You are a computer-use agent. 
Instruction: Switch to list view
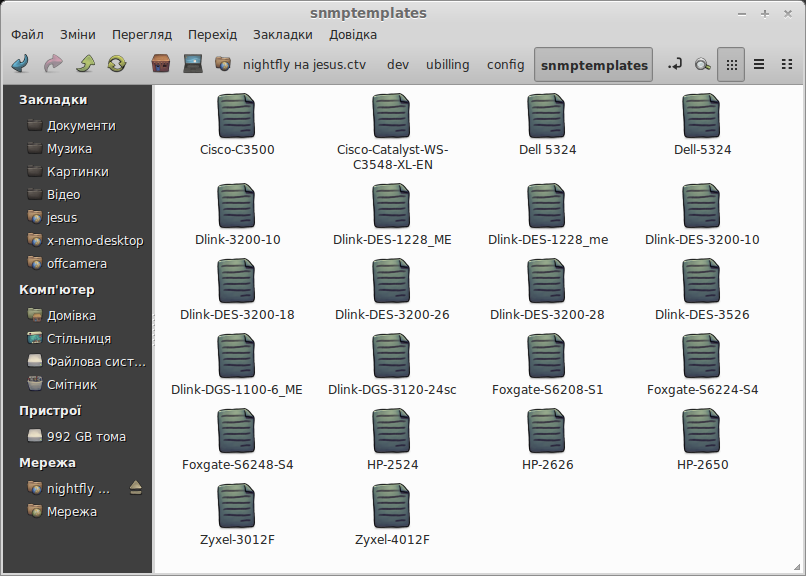(x=759, y=65)
